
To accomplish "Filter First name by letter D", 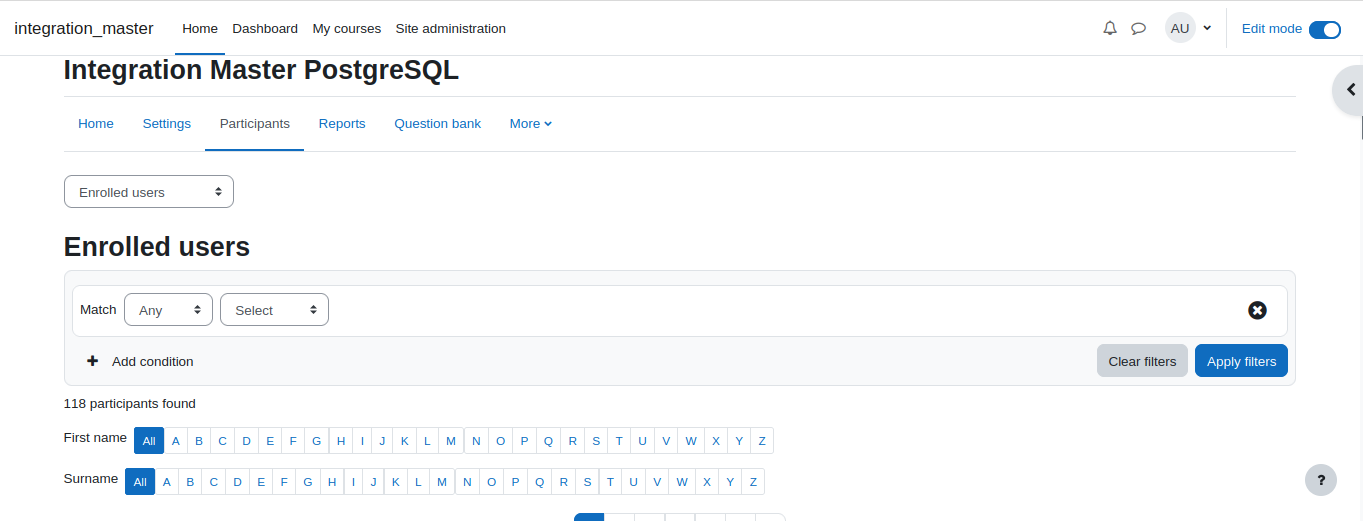I will pyautogui.click(x=246, y=441).
